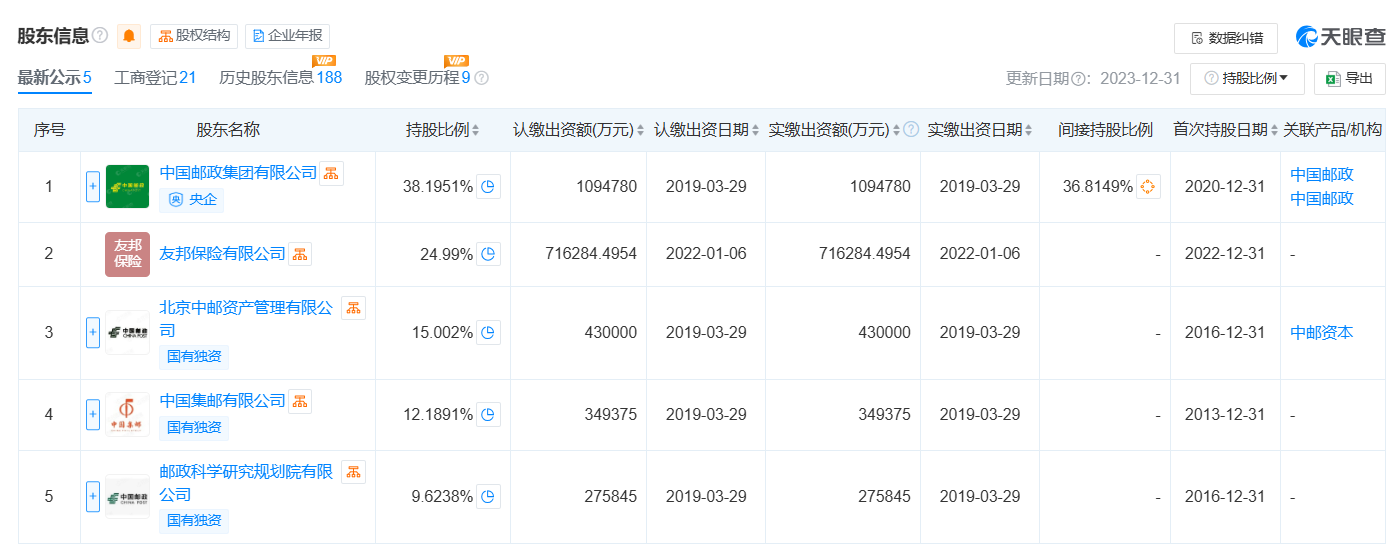Click help icon in 实缴出资额 header
The height and width of the screenshot is (544, 1397).
[911, 130]
